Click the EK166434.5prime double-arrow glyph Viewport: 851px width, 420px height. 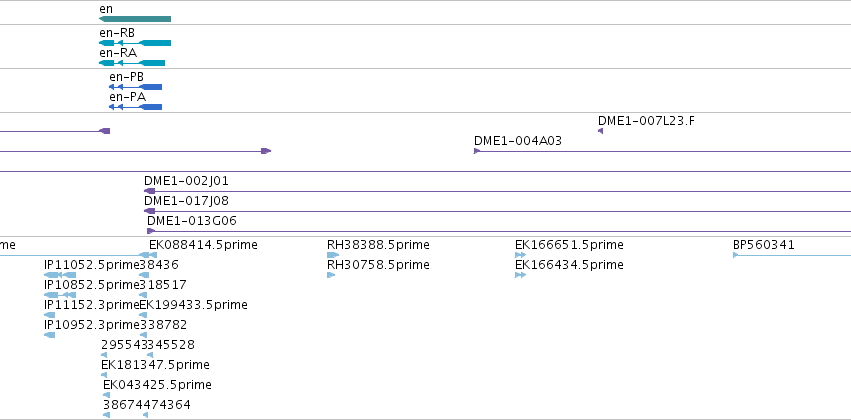[x=520, y=275]
